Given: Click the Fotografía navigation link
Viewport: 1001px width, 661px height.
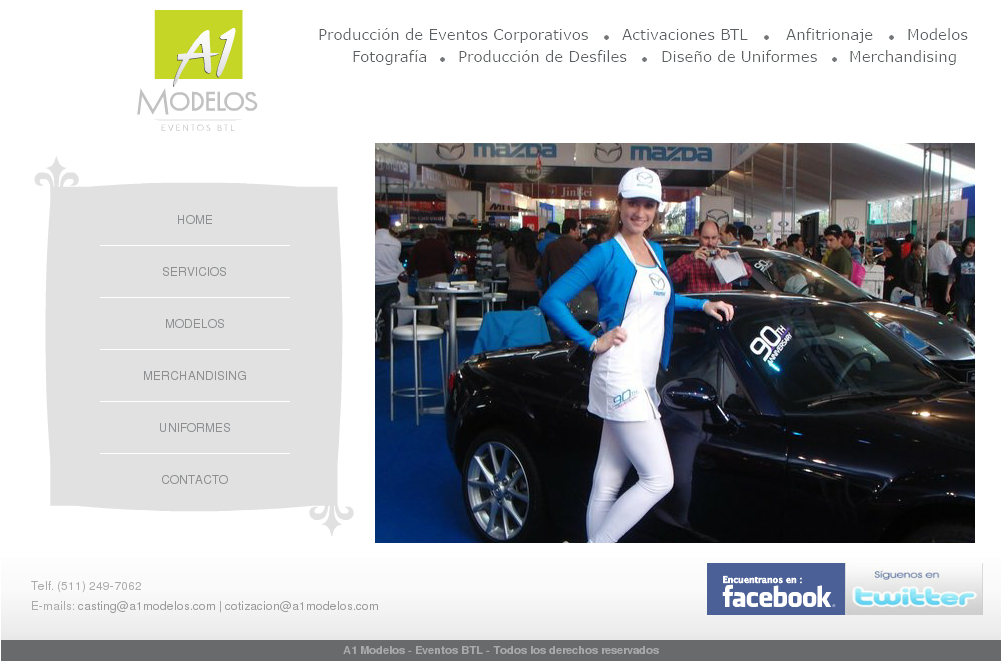Looking at the screenshot, I should [x=389, y=57].
